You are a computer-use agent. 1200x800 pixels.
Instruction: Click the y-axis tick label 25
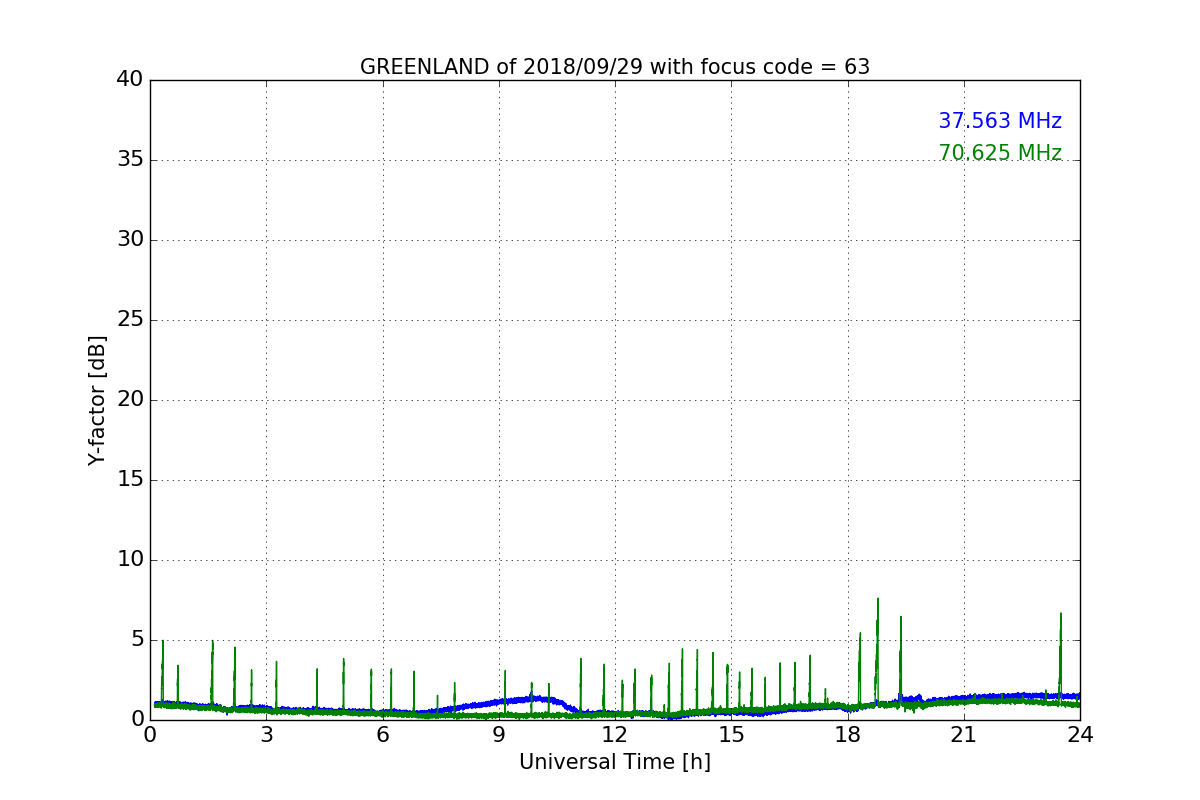pyautogui.click(x=130, y=320)
